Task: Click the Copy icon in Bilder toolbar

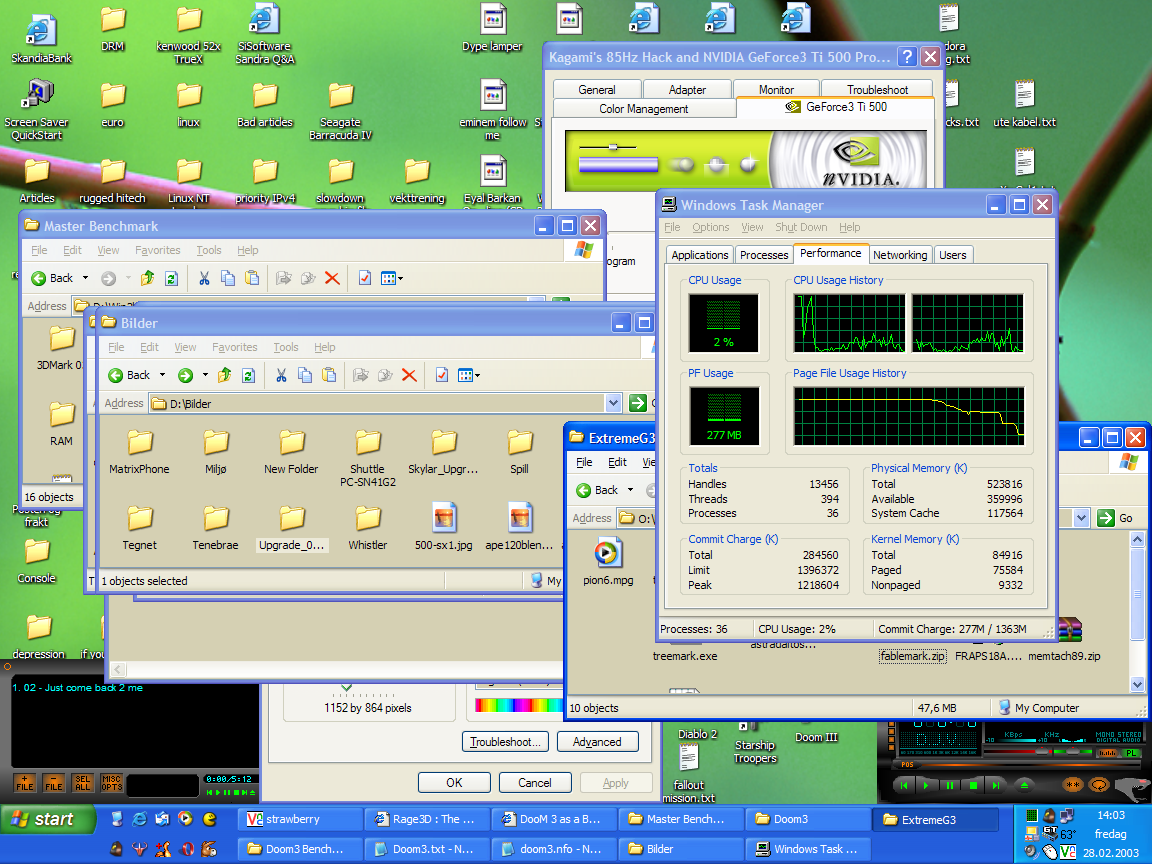Action: tap(305, 375)
